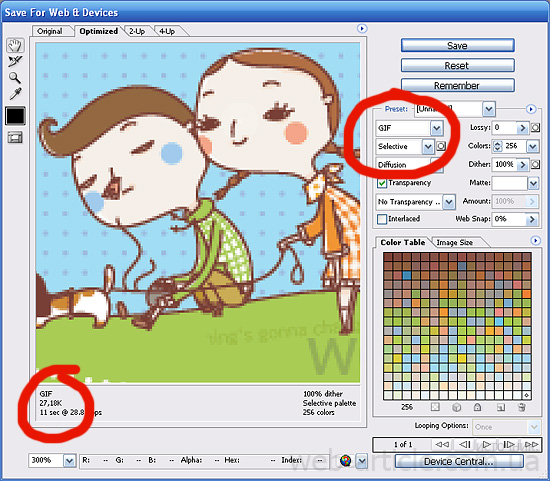Switch to the Optimized tab
Image resolution: width=550 pixels, height=481 pixels.
pos(99,31)
